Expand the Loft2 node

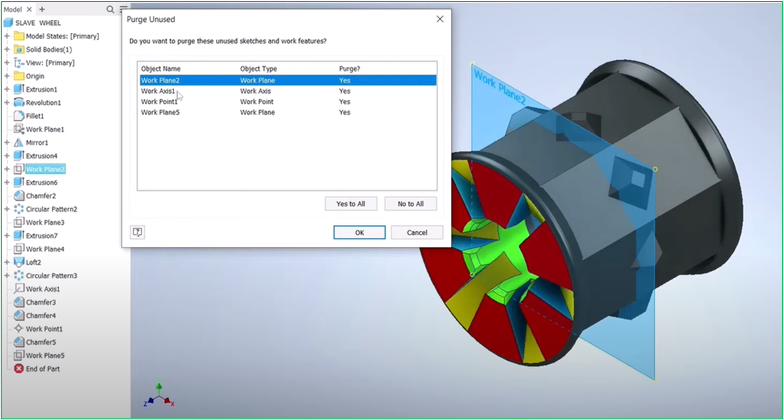click(7, 262)
